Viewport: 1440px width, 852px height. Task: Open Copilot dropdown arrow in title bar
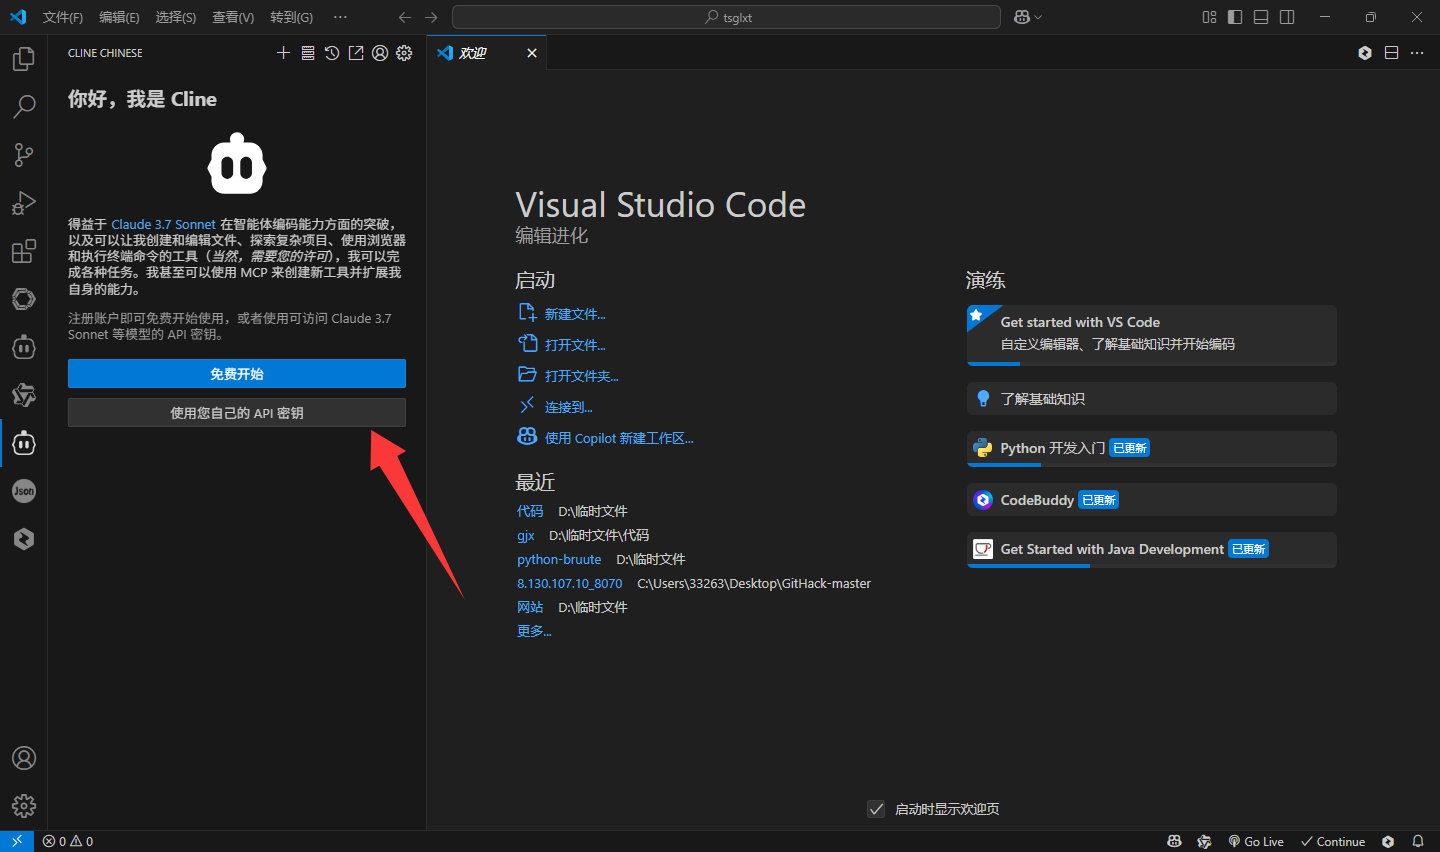[1039, 17]
